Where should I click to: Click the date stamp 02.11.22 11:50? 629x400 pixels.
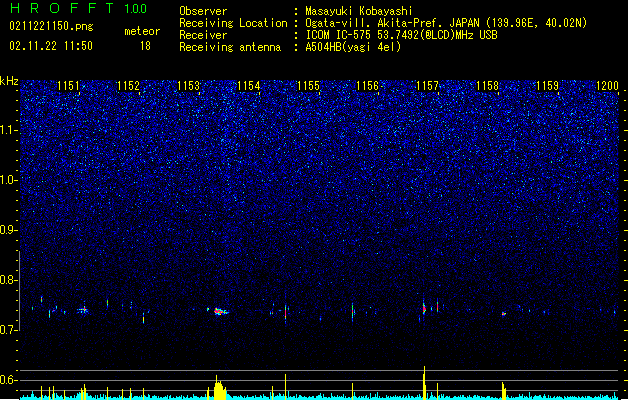[51, 46]
